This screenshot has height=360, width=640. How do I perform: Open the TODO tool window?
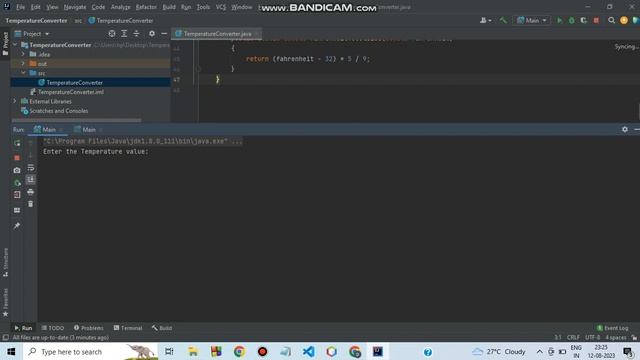pyautogui.click(x=53, y=328)
